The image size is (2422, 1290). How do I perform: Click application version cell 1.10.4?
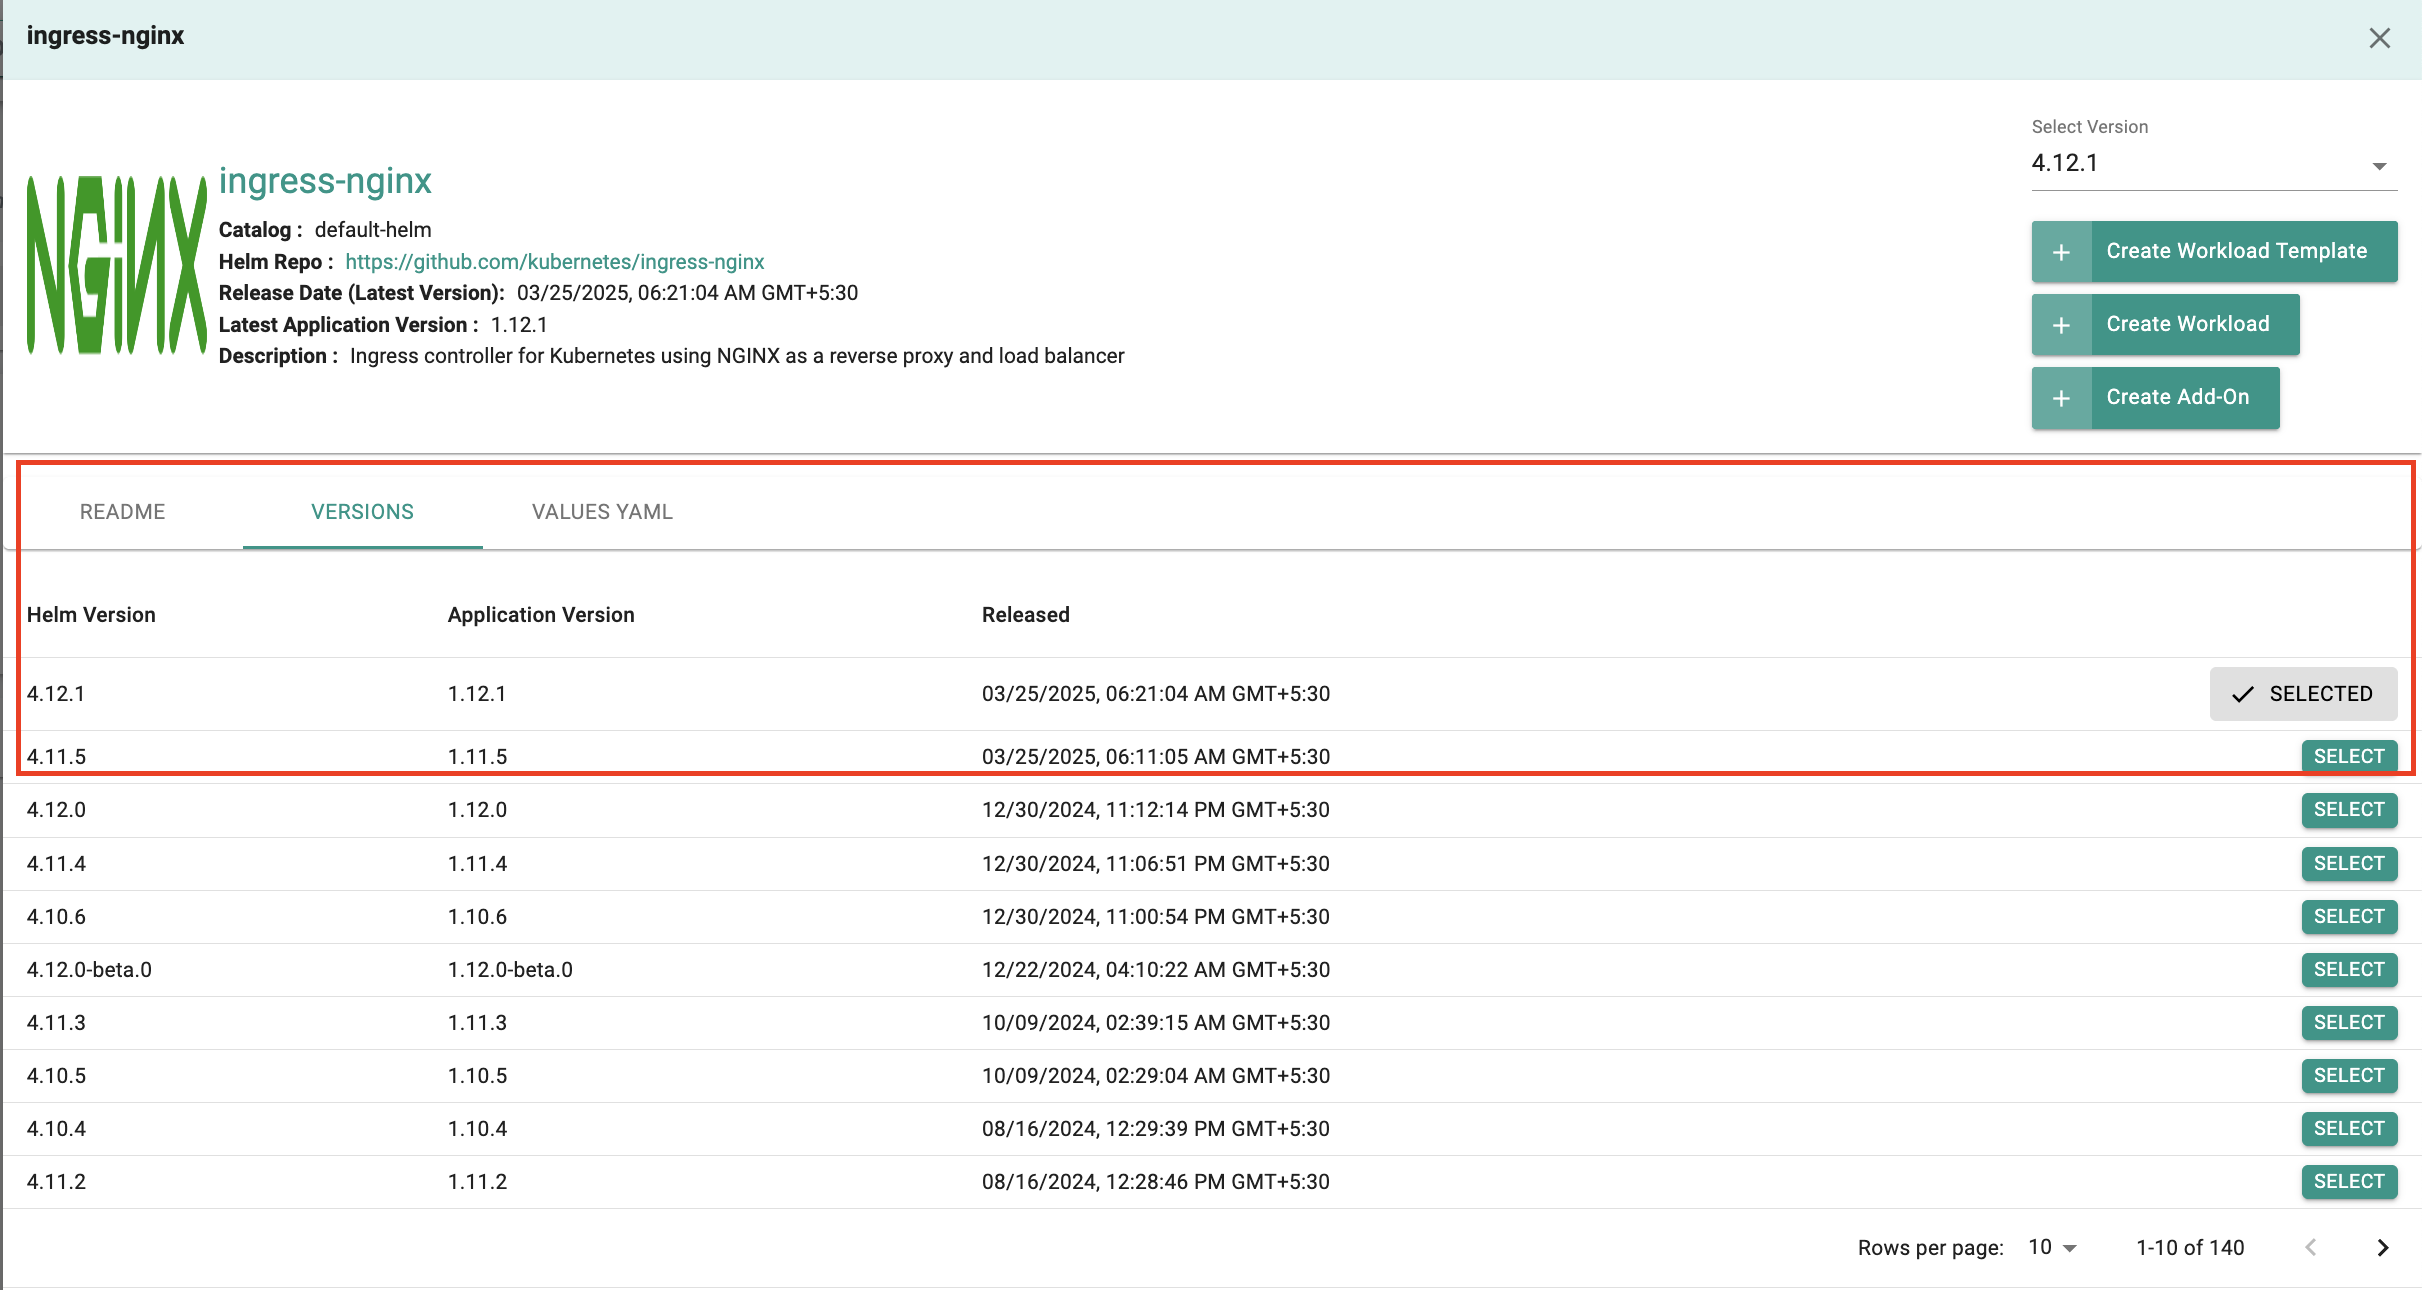click(477, 1129)
